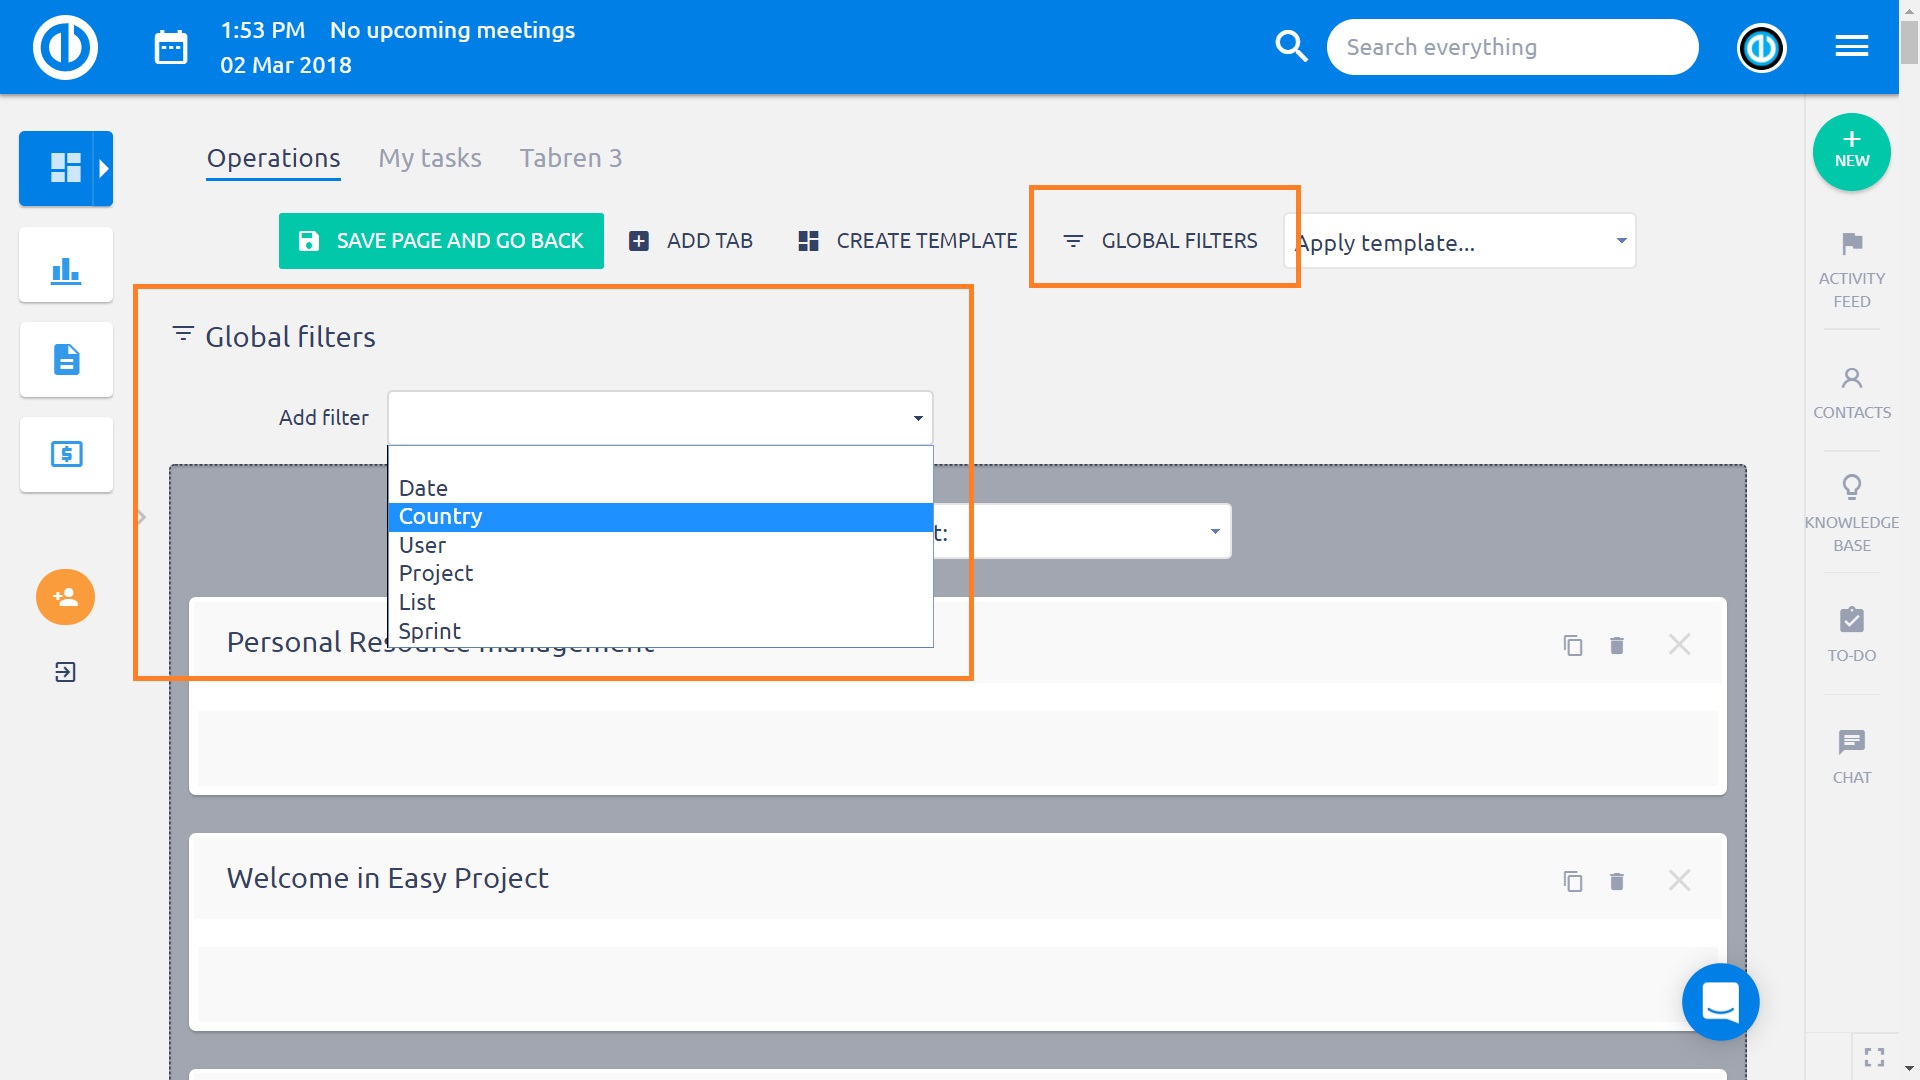Switch to the Tabren 3 tab
Viewport: 1920px width, 1080px height.
[570, 158]
